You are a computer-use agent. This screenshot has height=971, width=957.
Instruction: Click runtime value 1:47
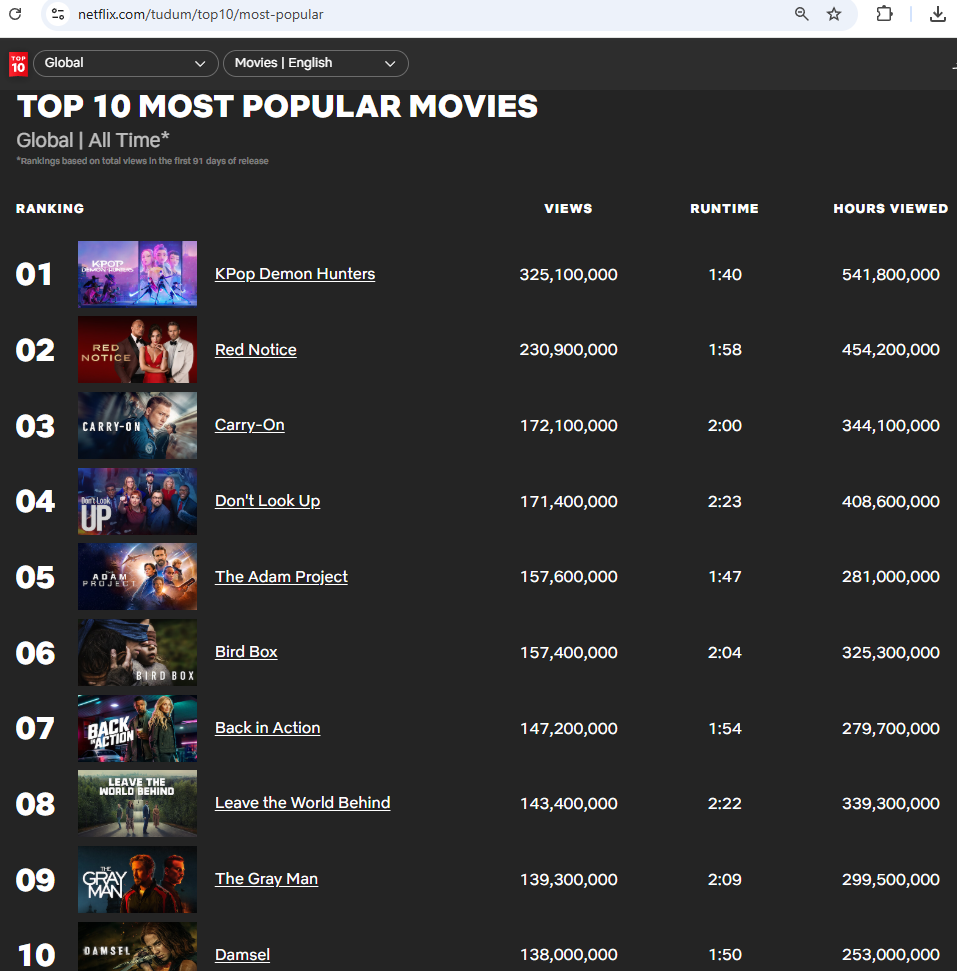(x=725, y=577)
